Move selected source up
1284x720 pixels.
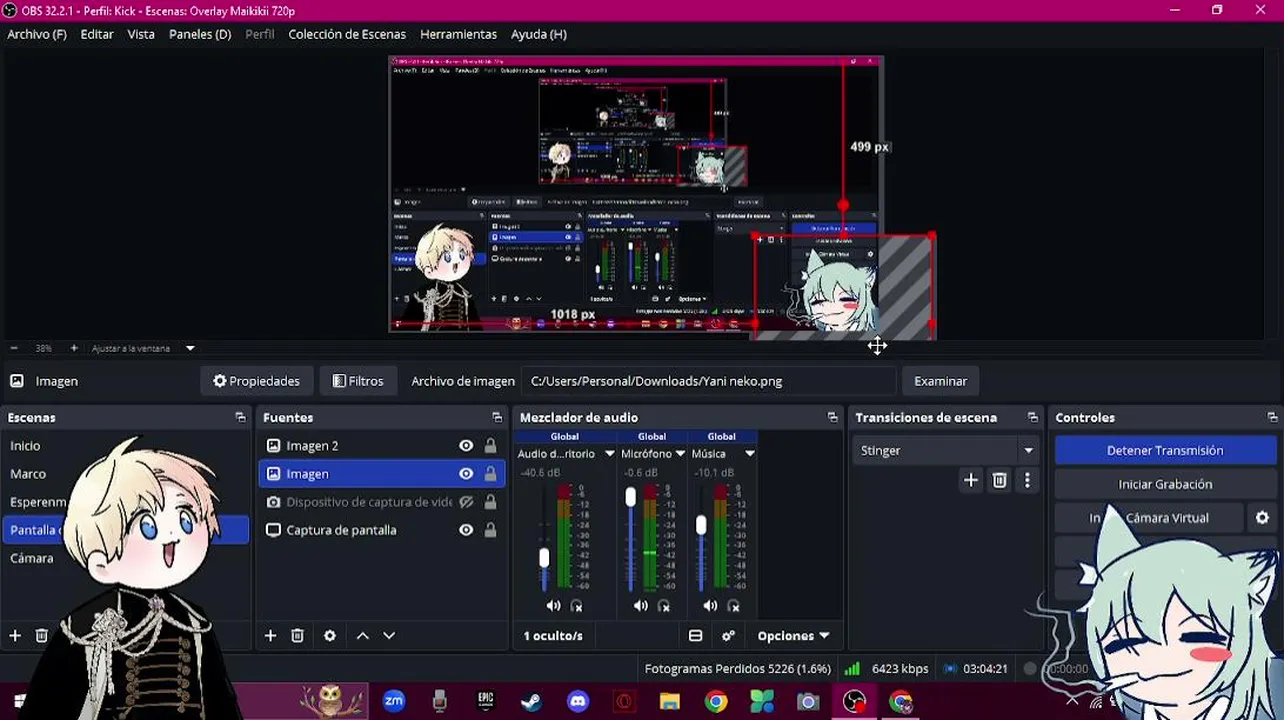click(x=363, y=636)
